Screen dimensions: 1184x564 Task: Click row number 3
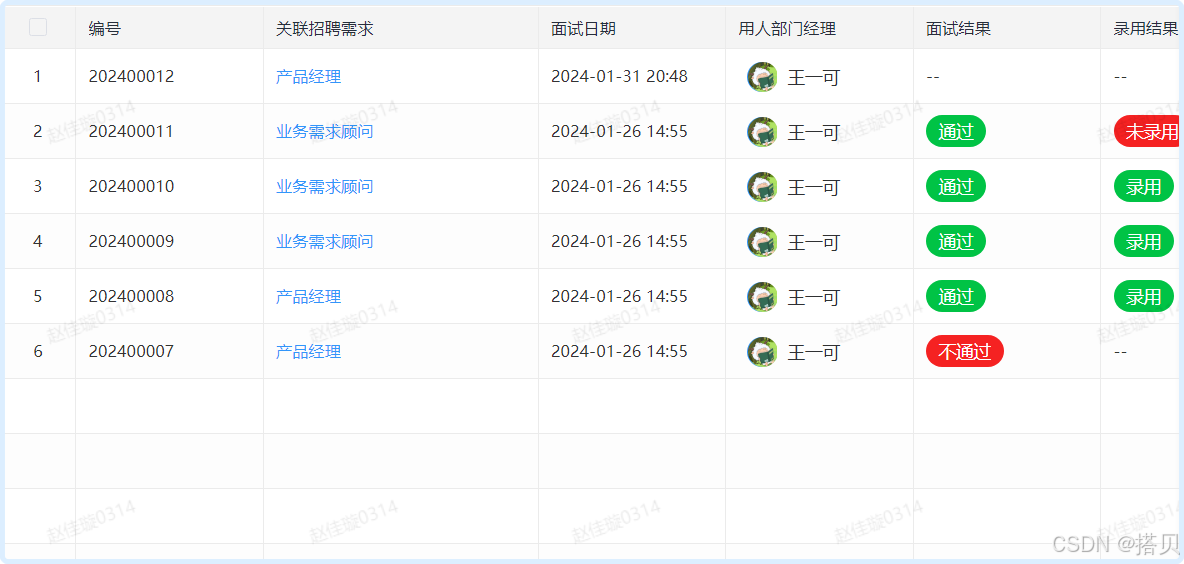click(x=38, y=186)
